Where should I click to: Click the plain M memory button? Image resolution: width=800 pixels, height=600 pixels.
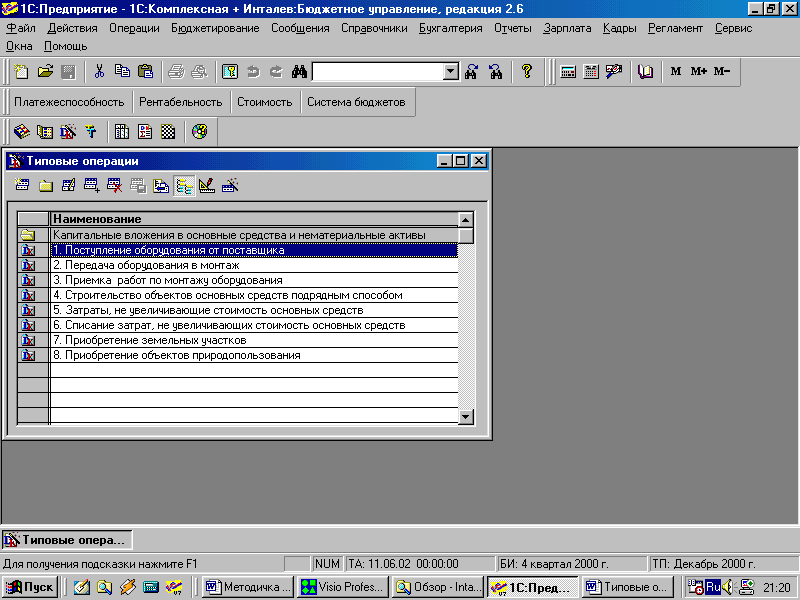tap(676, 71)
